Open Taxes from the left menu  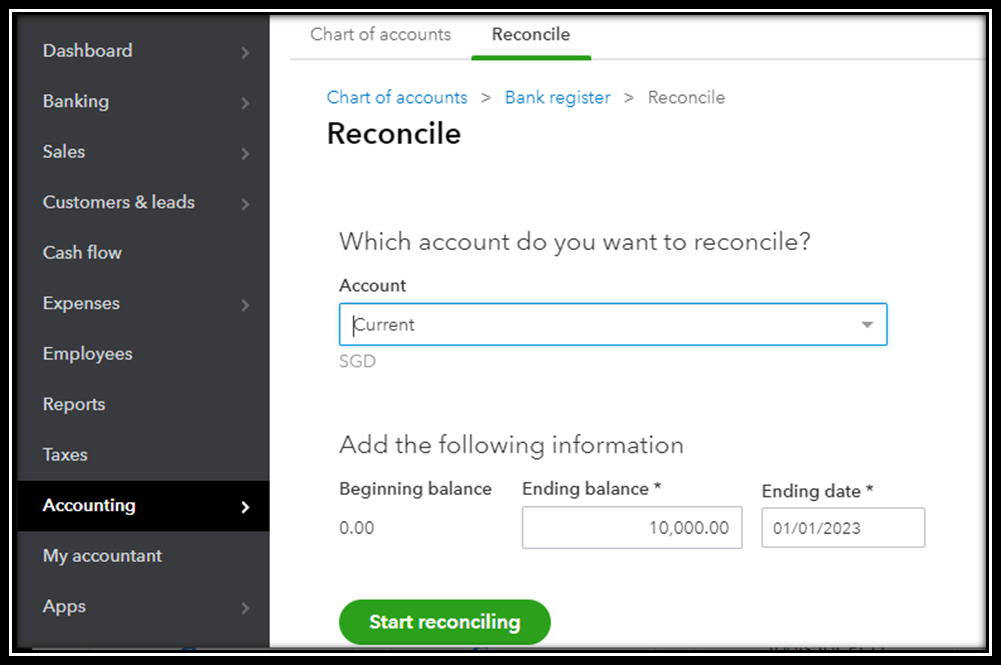[65, 455]
